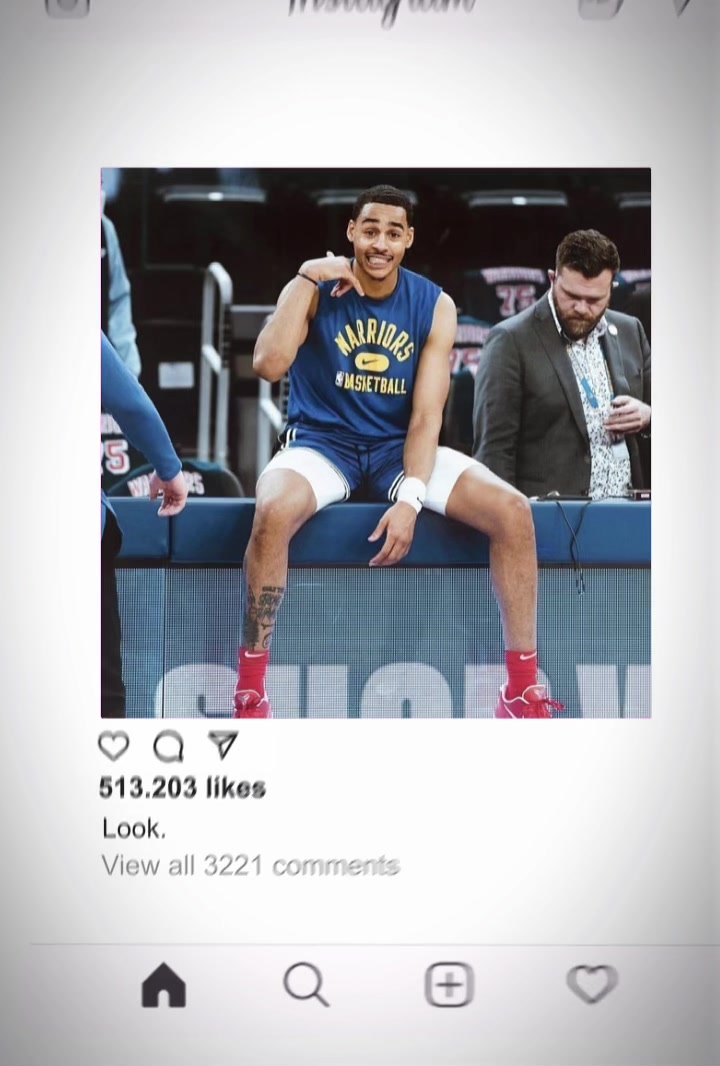The height and width of the screenshot is (1066, 720).
Task: Go to the Home feed tab
Action: point(163,984)
